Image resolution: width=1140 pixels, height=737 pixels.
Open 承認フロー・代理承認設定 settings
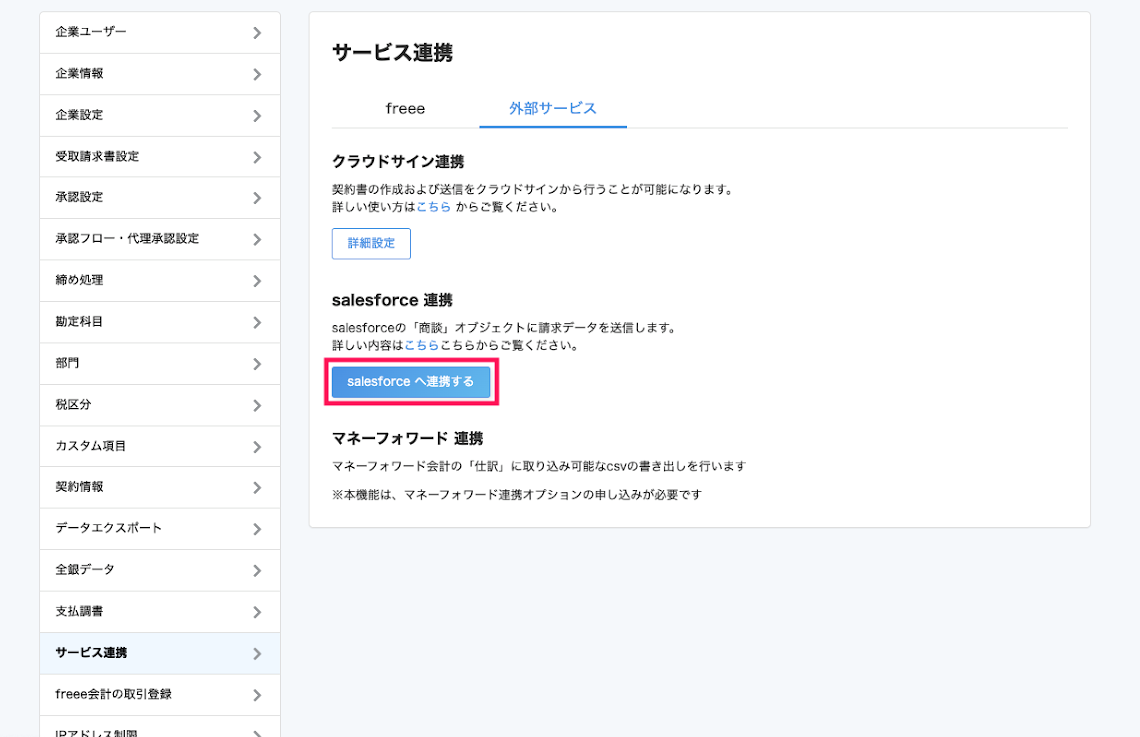pyautogui.click(x=160, y=238)
